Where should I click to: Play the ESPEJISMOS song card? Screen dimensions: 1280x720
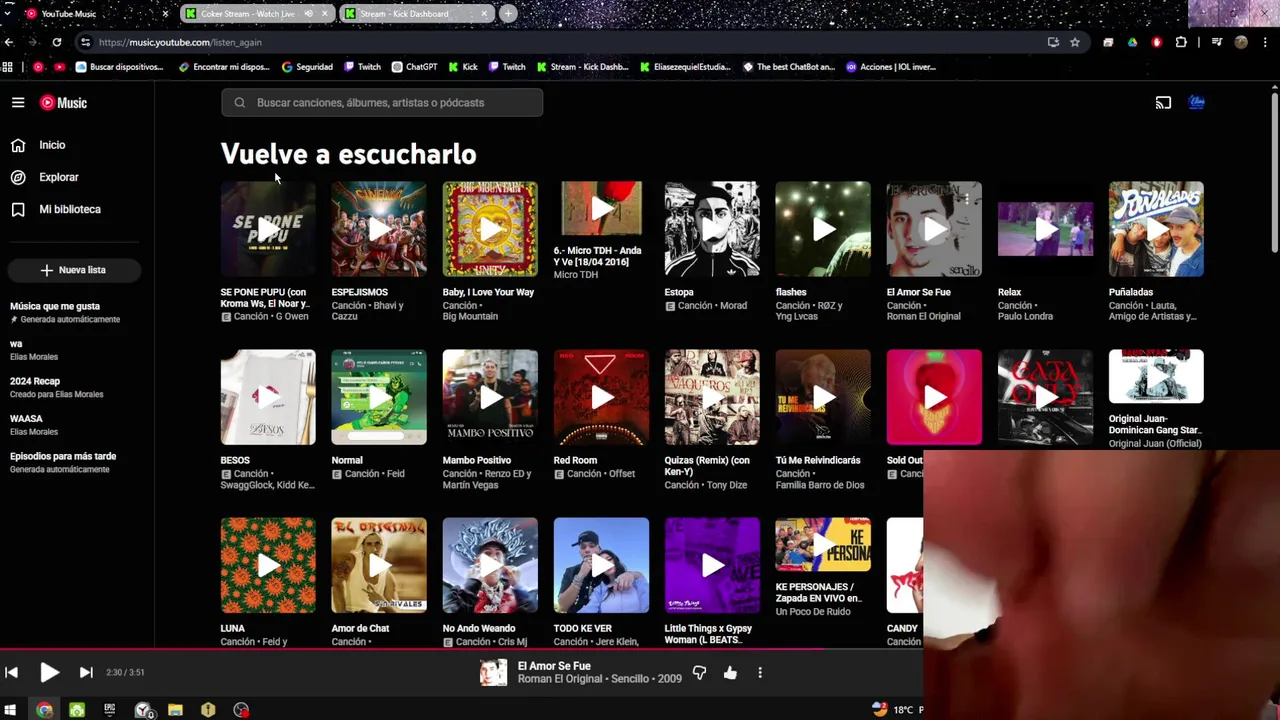[379, 229]
